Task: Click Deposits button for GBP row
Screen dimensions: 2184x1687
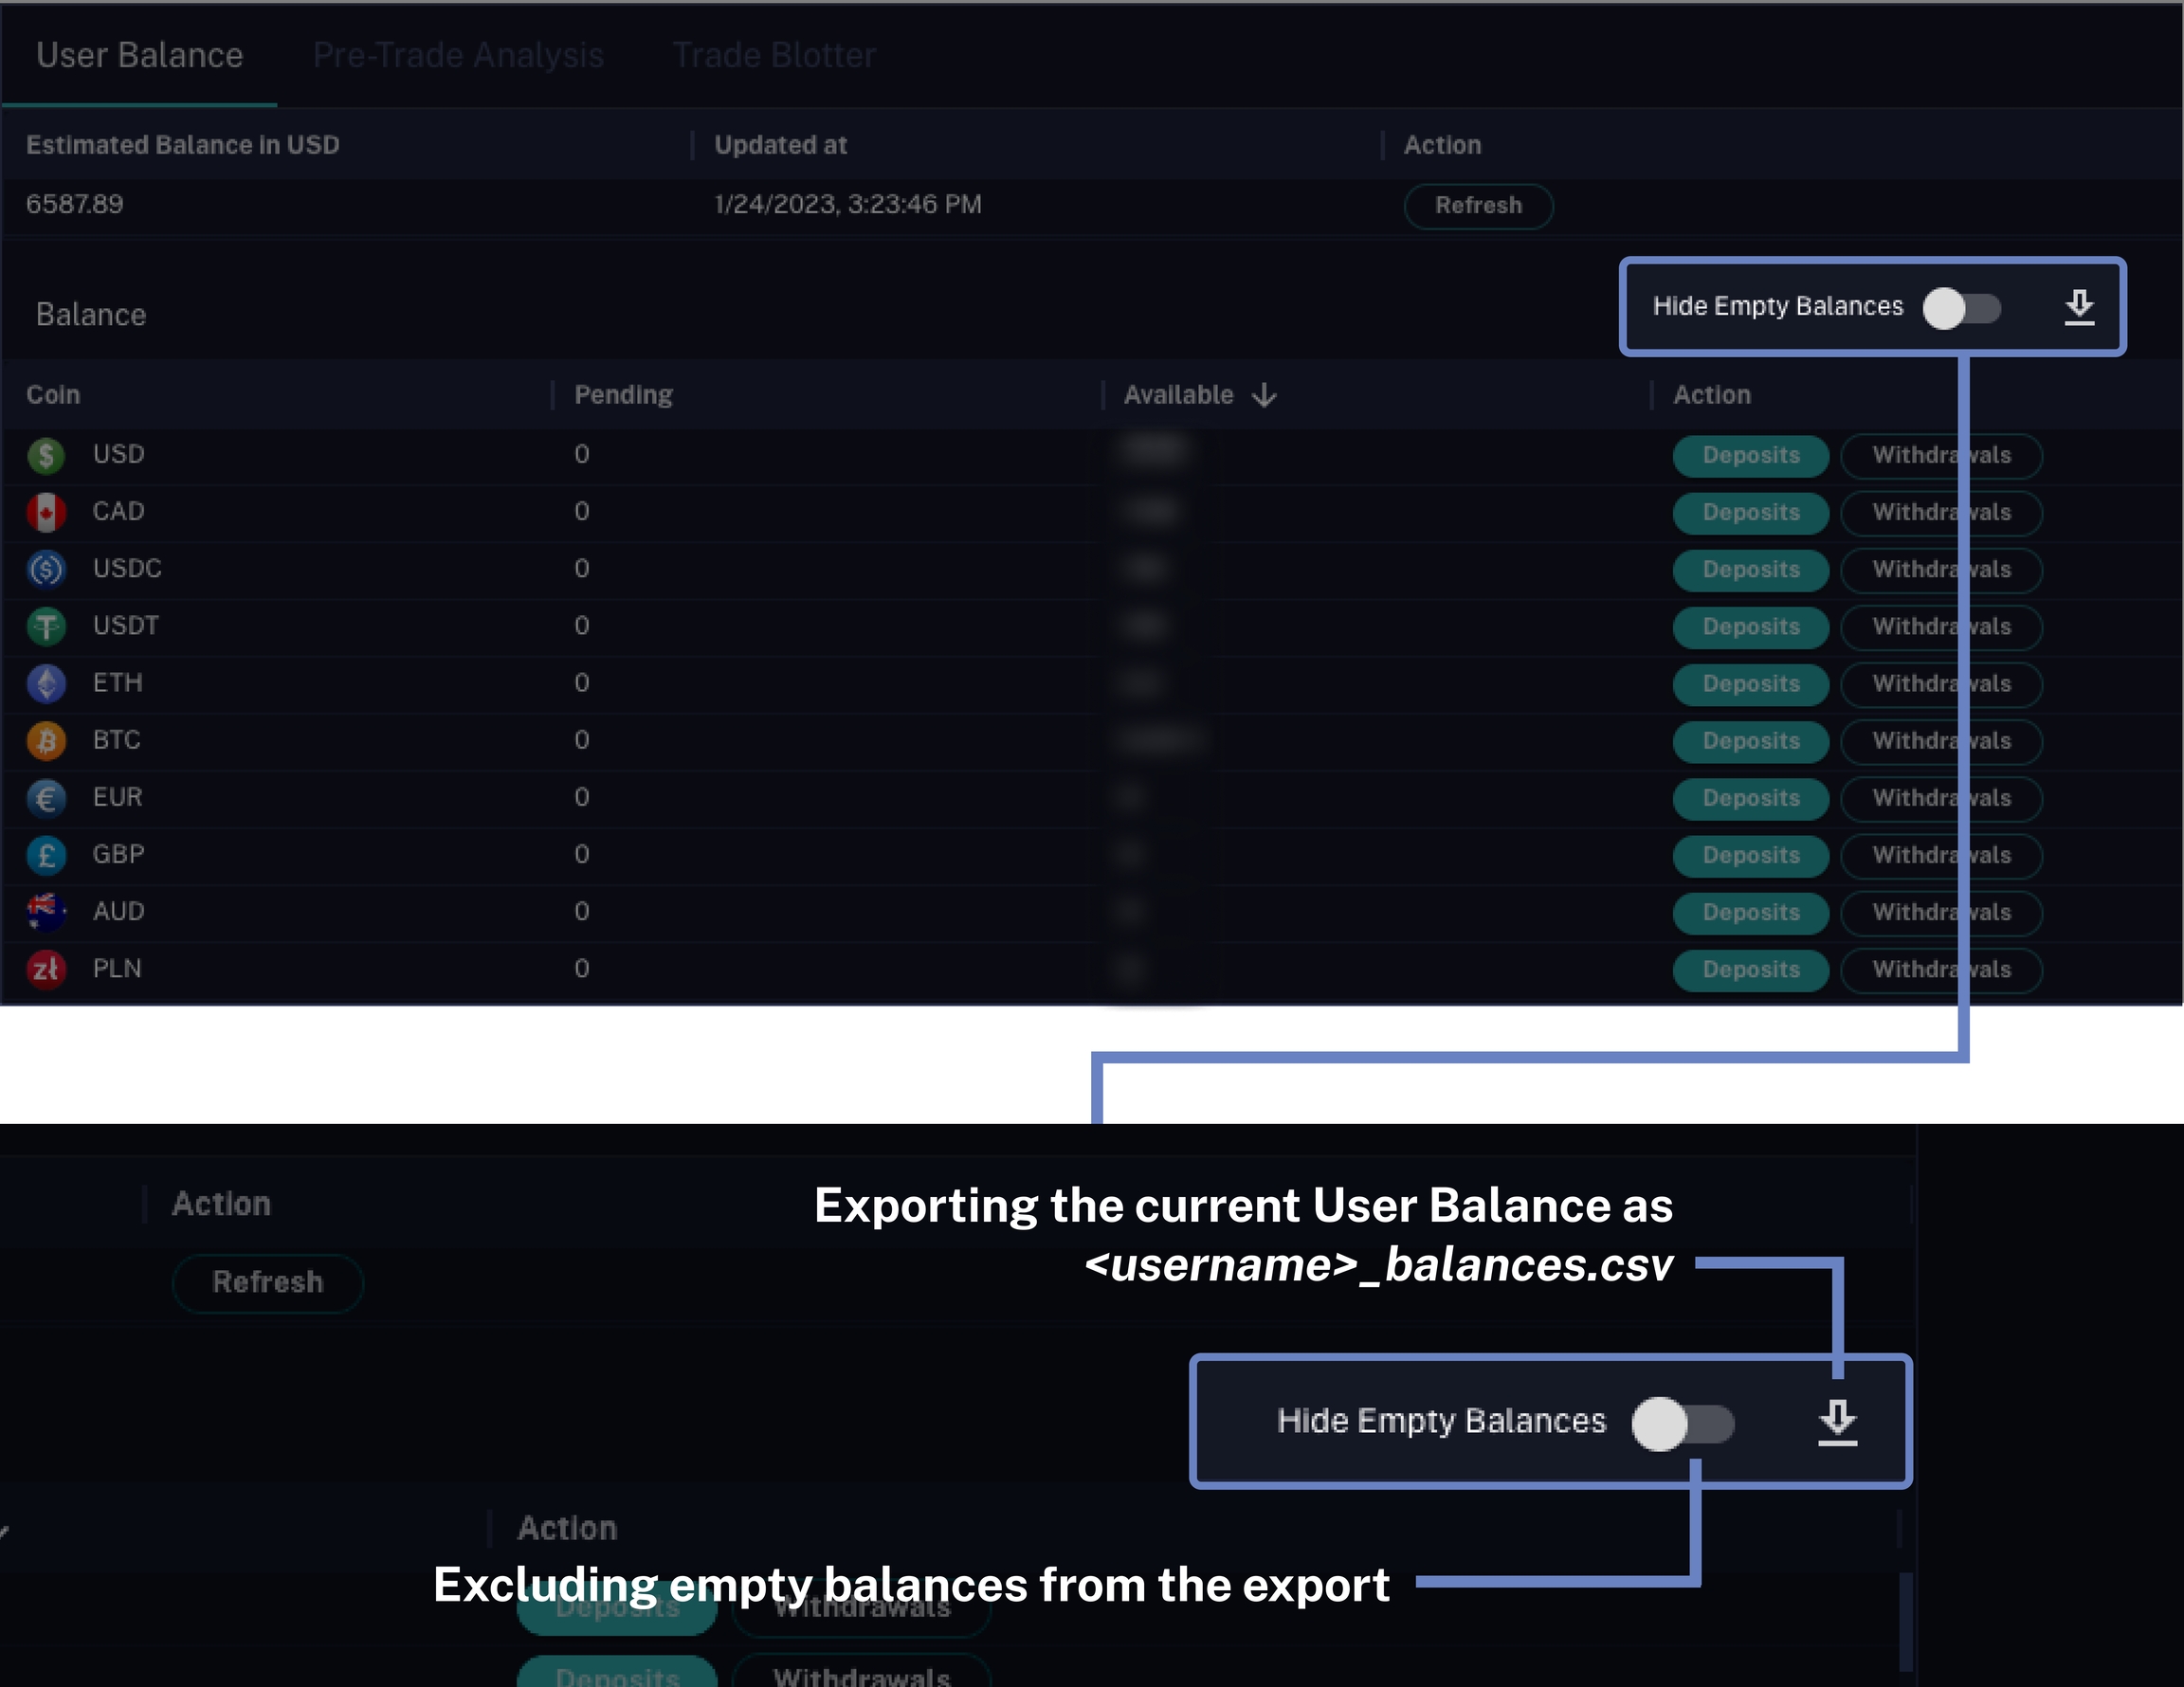Action: [x=1750, y=855]
